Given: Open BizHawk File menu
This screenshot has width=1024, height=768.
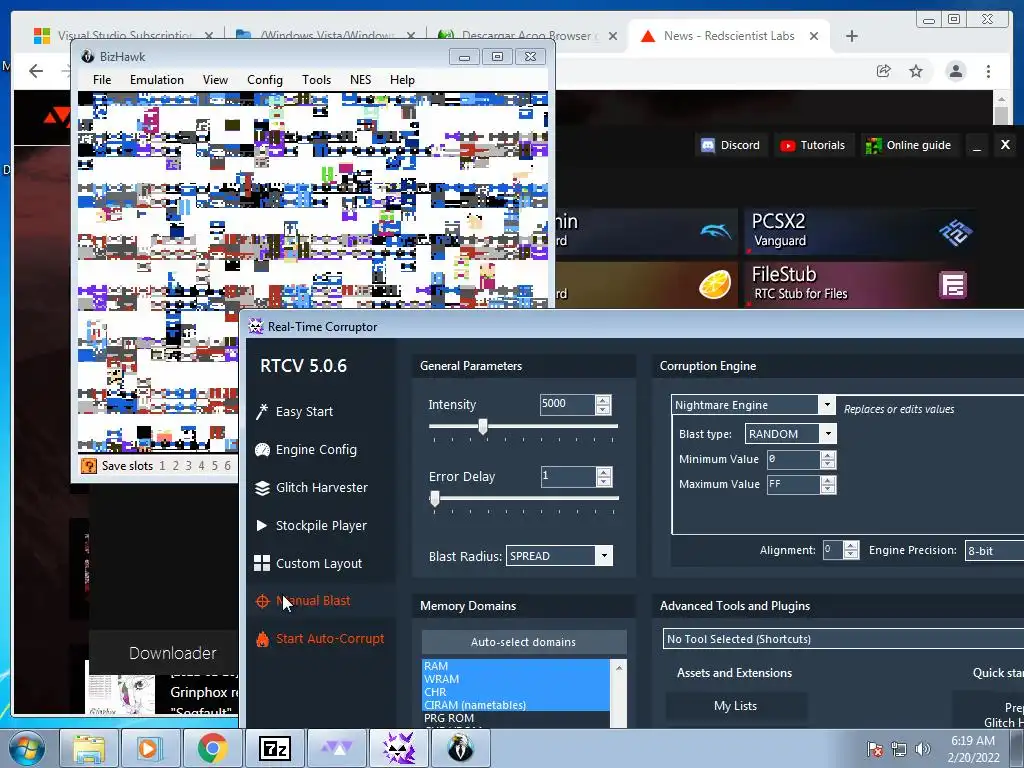Looking at the screenshot, I should pos(102,80).
